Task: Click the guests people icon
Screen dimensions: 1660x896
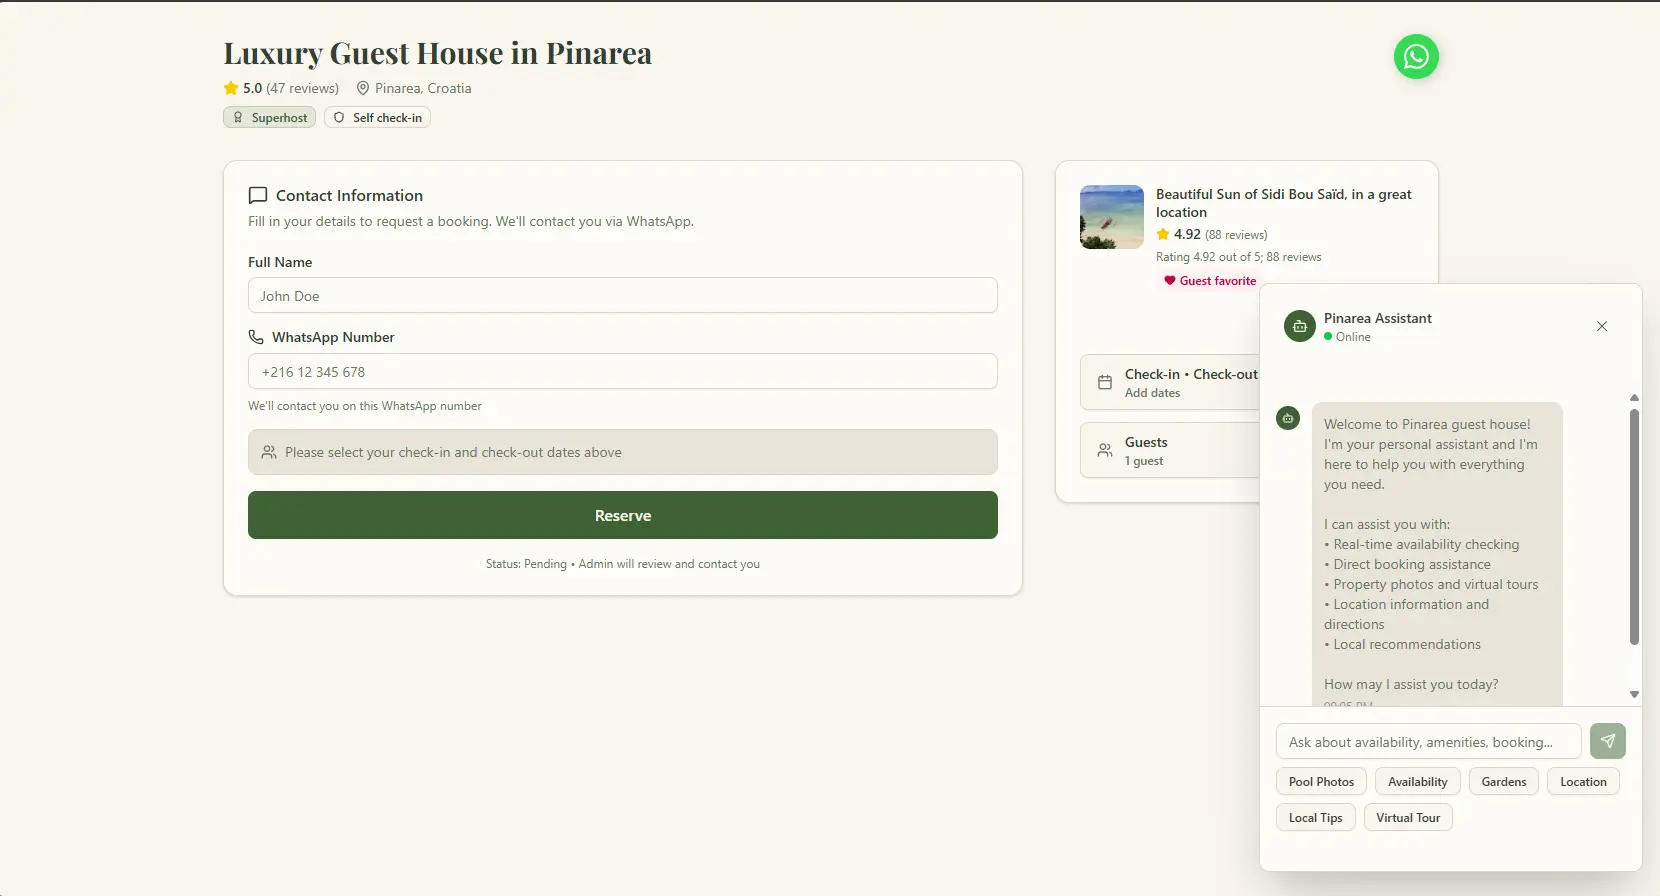Action: click(1105, 451)
